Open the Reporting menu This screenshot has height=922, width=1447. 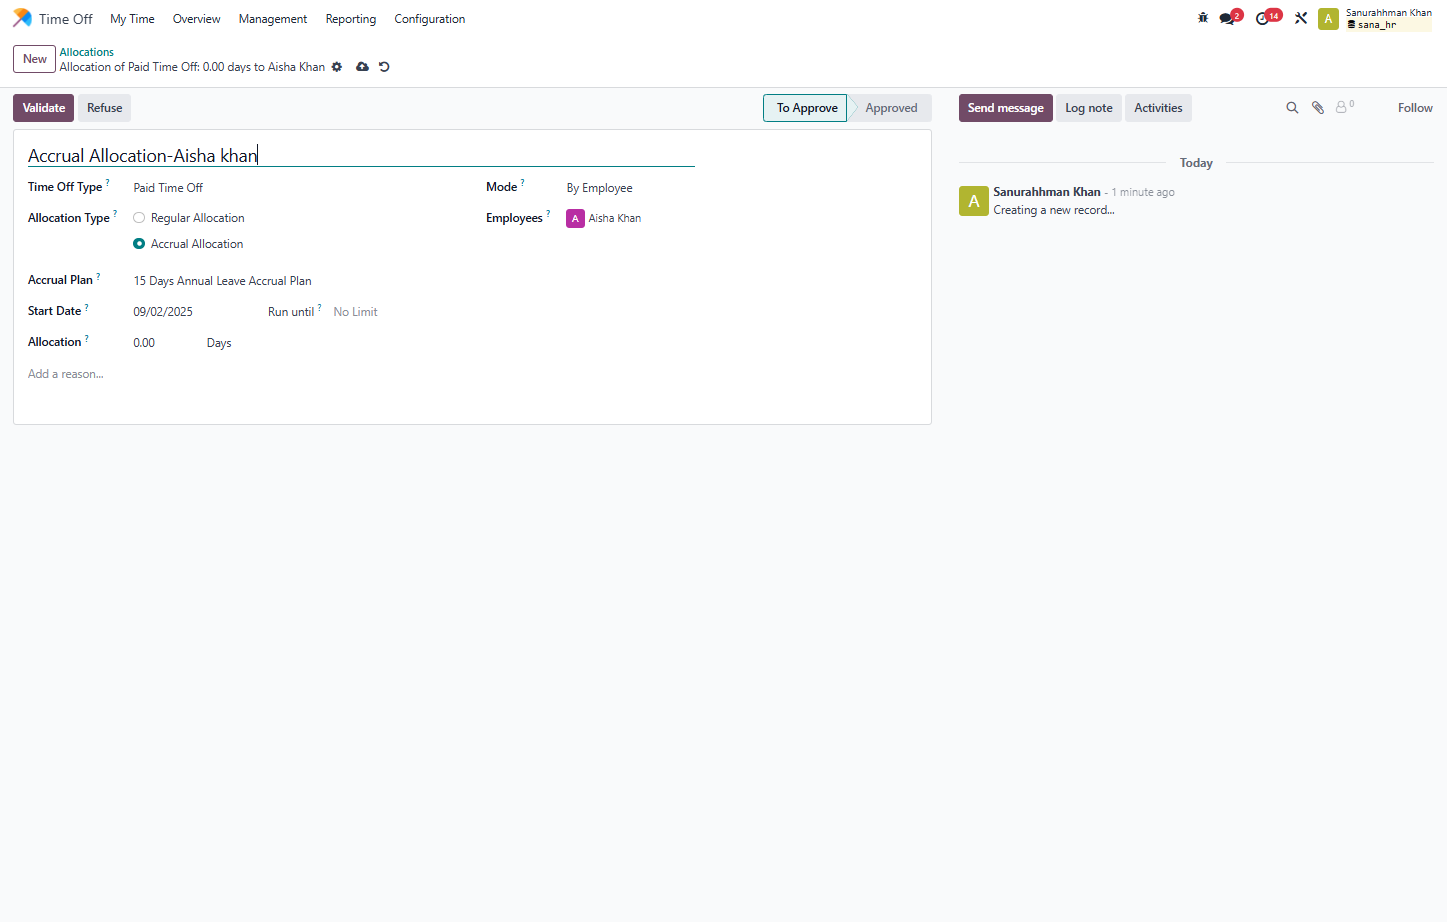(351, 19)
